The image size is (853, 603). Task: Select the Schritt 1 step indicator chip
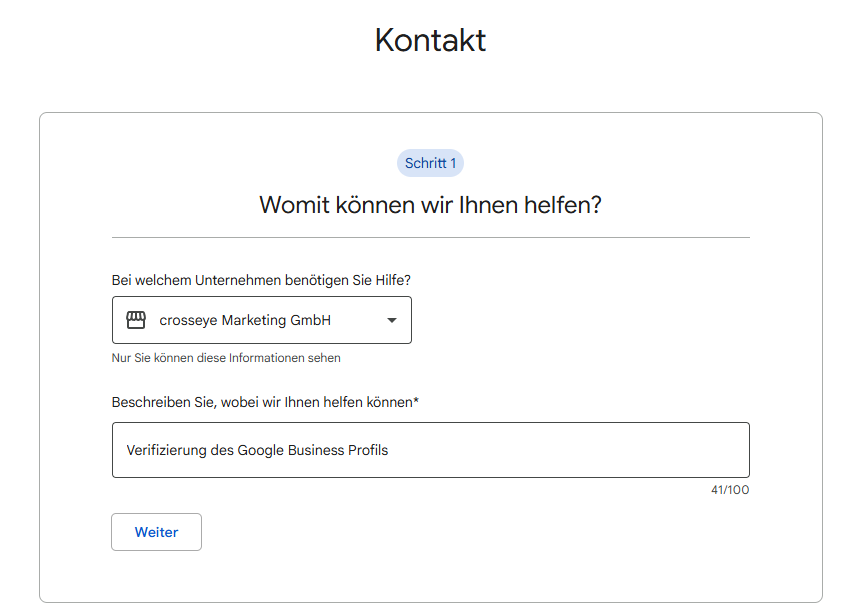pyautogui.click(x=430, y=162)
